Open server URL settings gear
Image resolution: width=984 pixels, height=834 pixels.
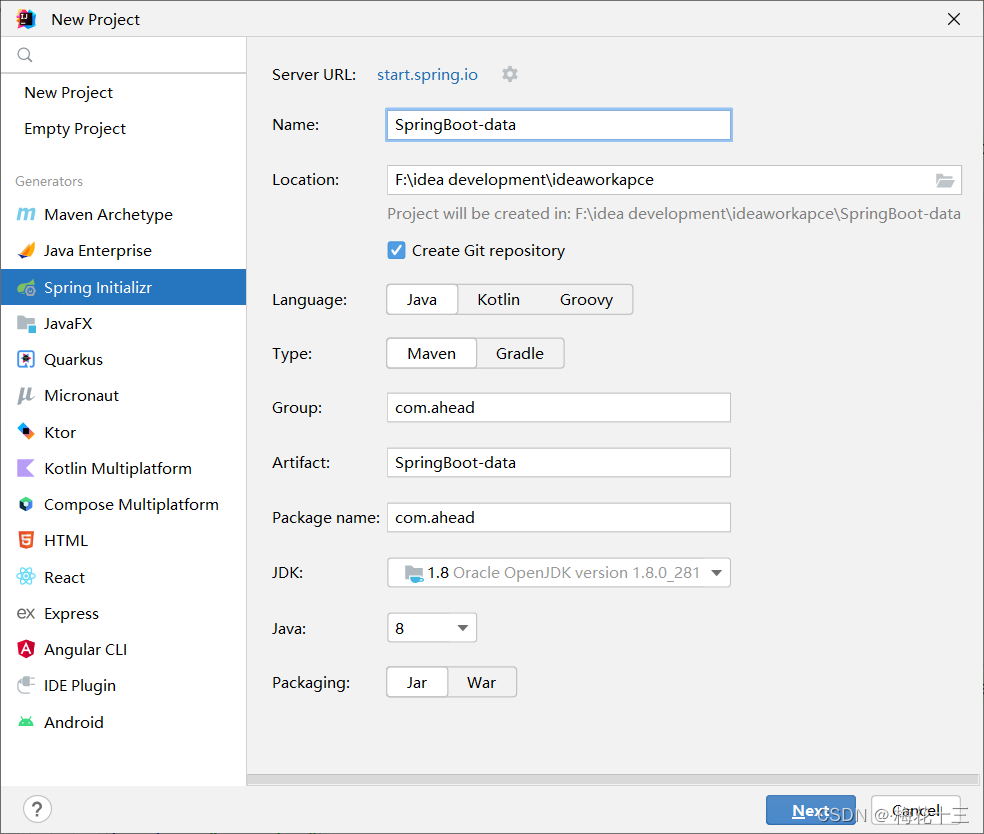pyautogui.click(x=510, y=74)
